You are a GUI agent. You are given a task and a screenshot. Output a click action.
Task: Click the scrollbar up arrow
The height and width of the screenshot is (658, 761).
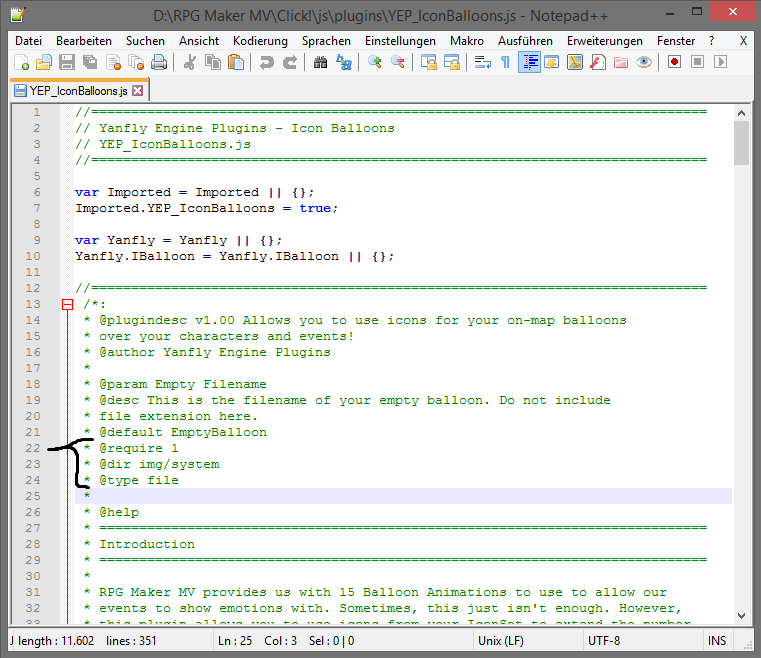click(x=741, y=113)
